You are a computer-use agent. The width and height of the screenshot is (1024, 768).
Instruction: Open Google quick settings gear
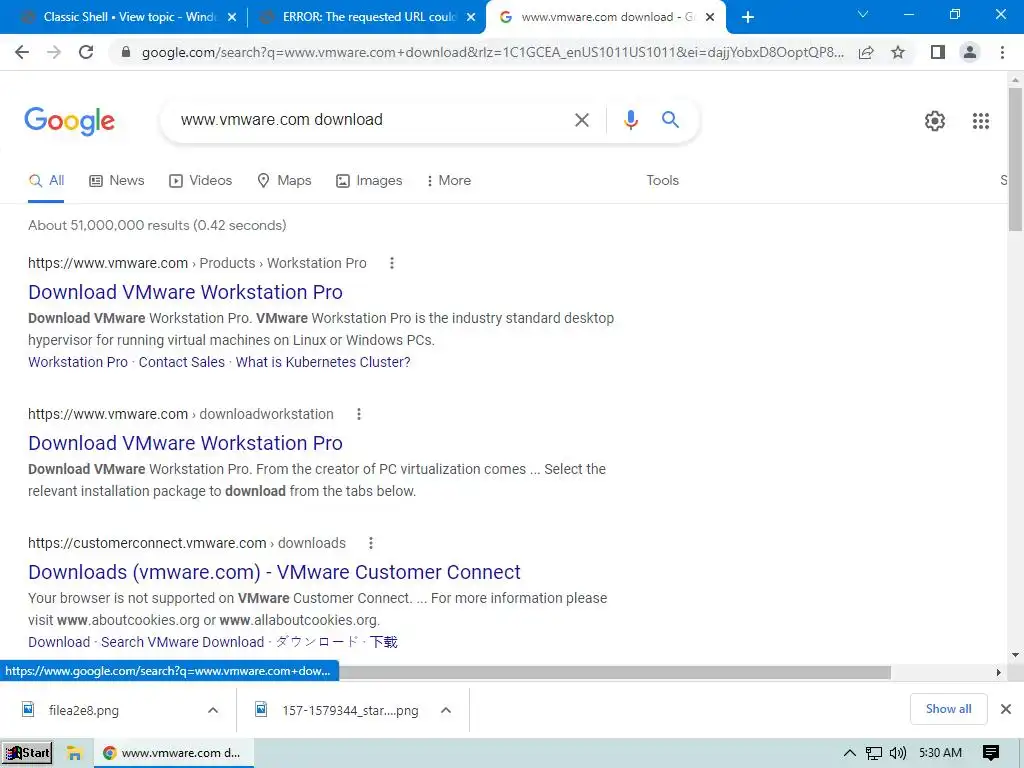(935, 121)
